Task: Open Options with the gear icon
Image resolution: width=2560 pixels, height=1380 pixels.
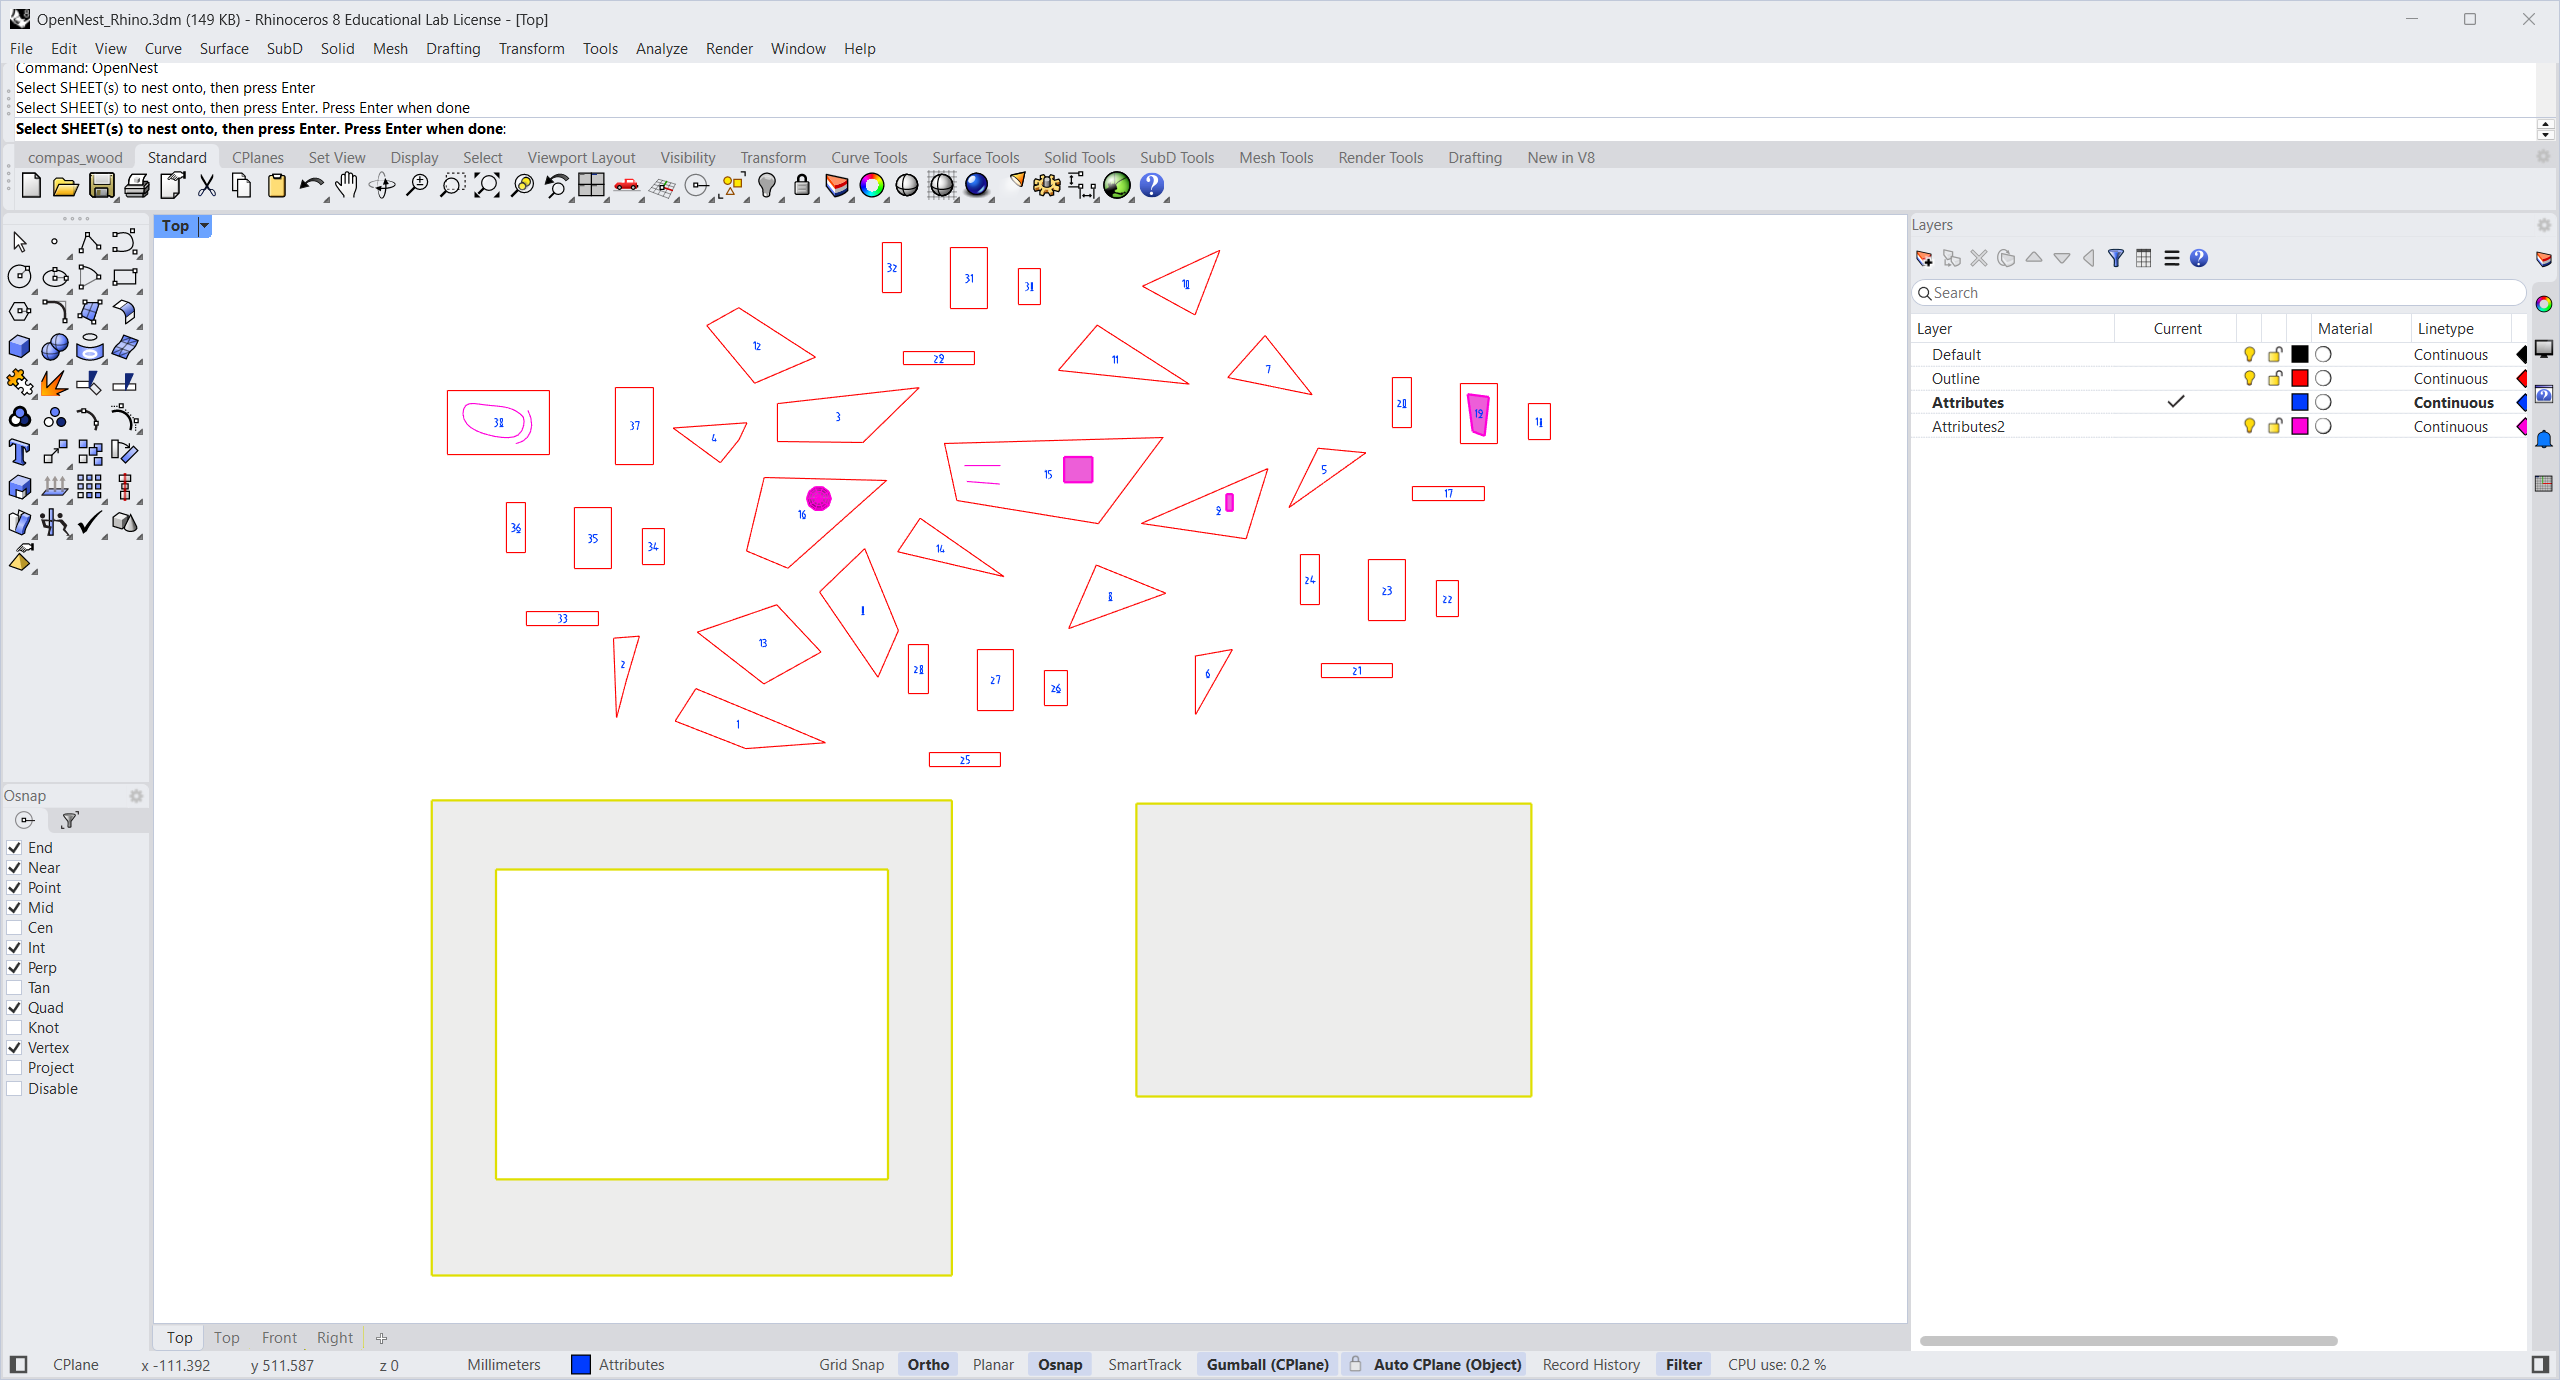Action: click(1047, 186)
